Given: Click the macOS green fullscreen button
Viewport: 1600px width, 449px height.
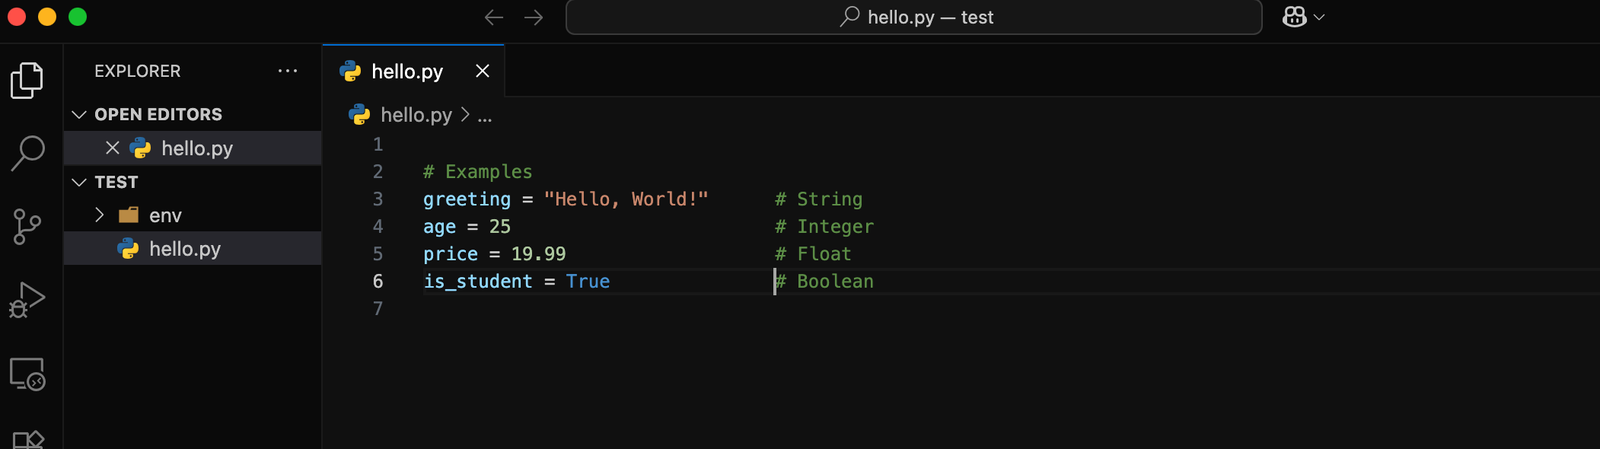Looking at the screenshot, I should (x=78, y=17).
